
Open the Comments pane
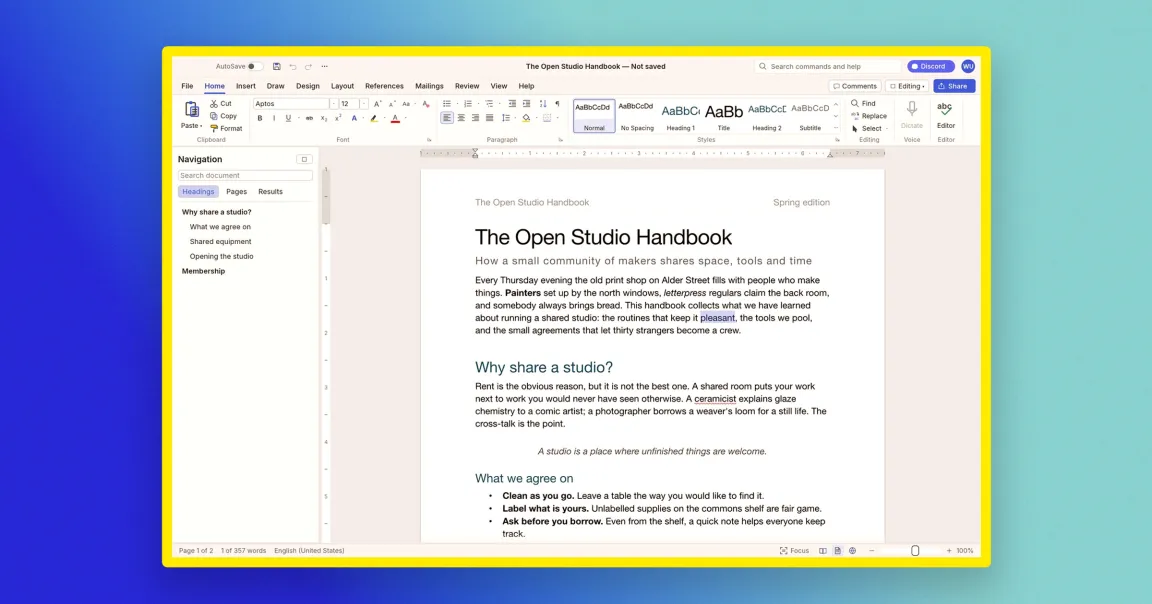854,87
